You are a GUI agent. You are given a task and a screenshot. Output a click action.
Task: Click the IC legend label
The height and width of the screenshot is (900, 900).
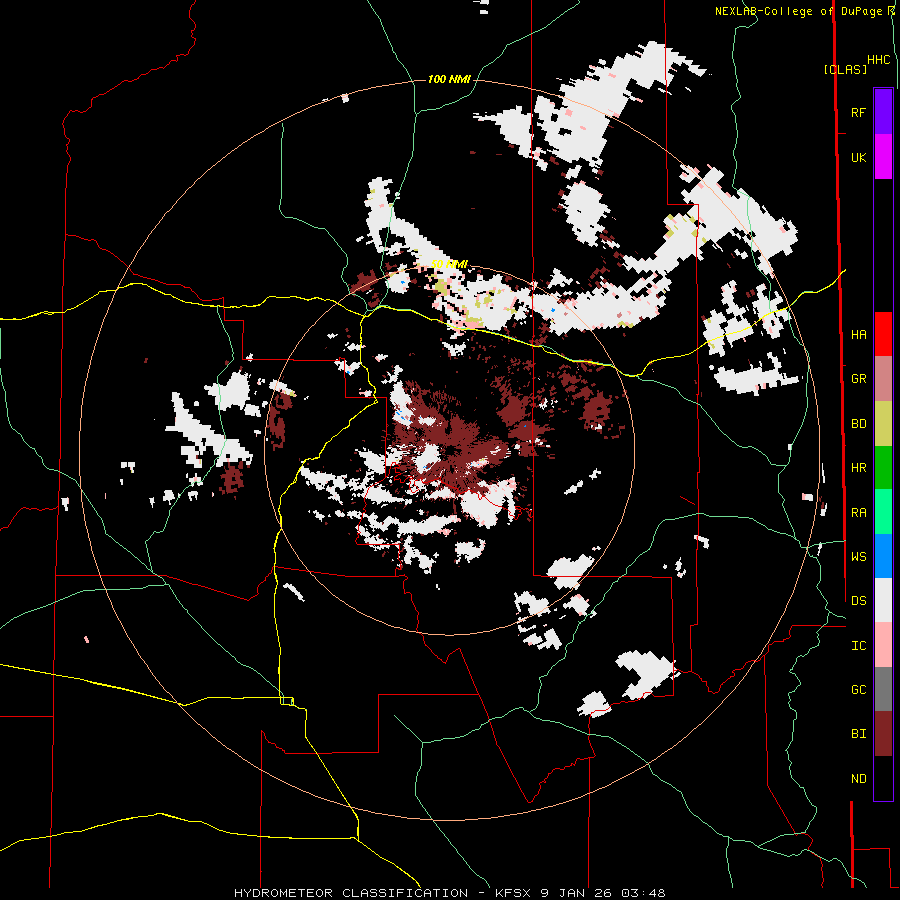pyautogui.click(x=859, y=645)
